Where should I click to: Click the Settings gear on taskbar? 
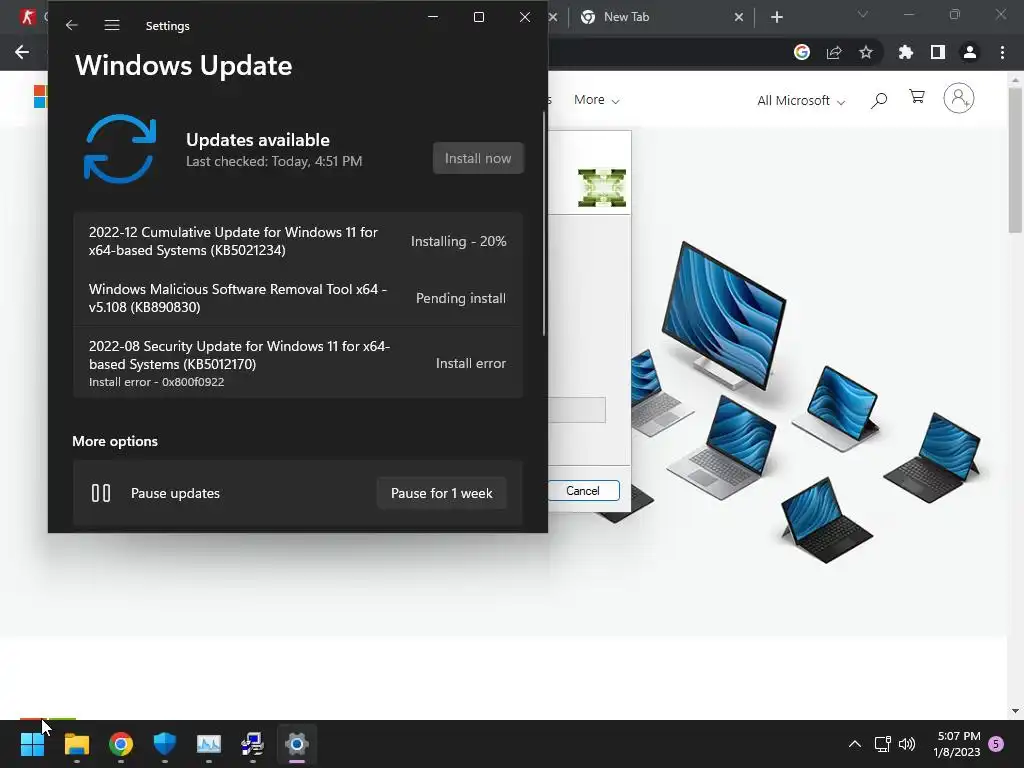click(x=296, y=744)
